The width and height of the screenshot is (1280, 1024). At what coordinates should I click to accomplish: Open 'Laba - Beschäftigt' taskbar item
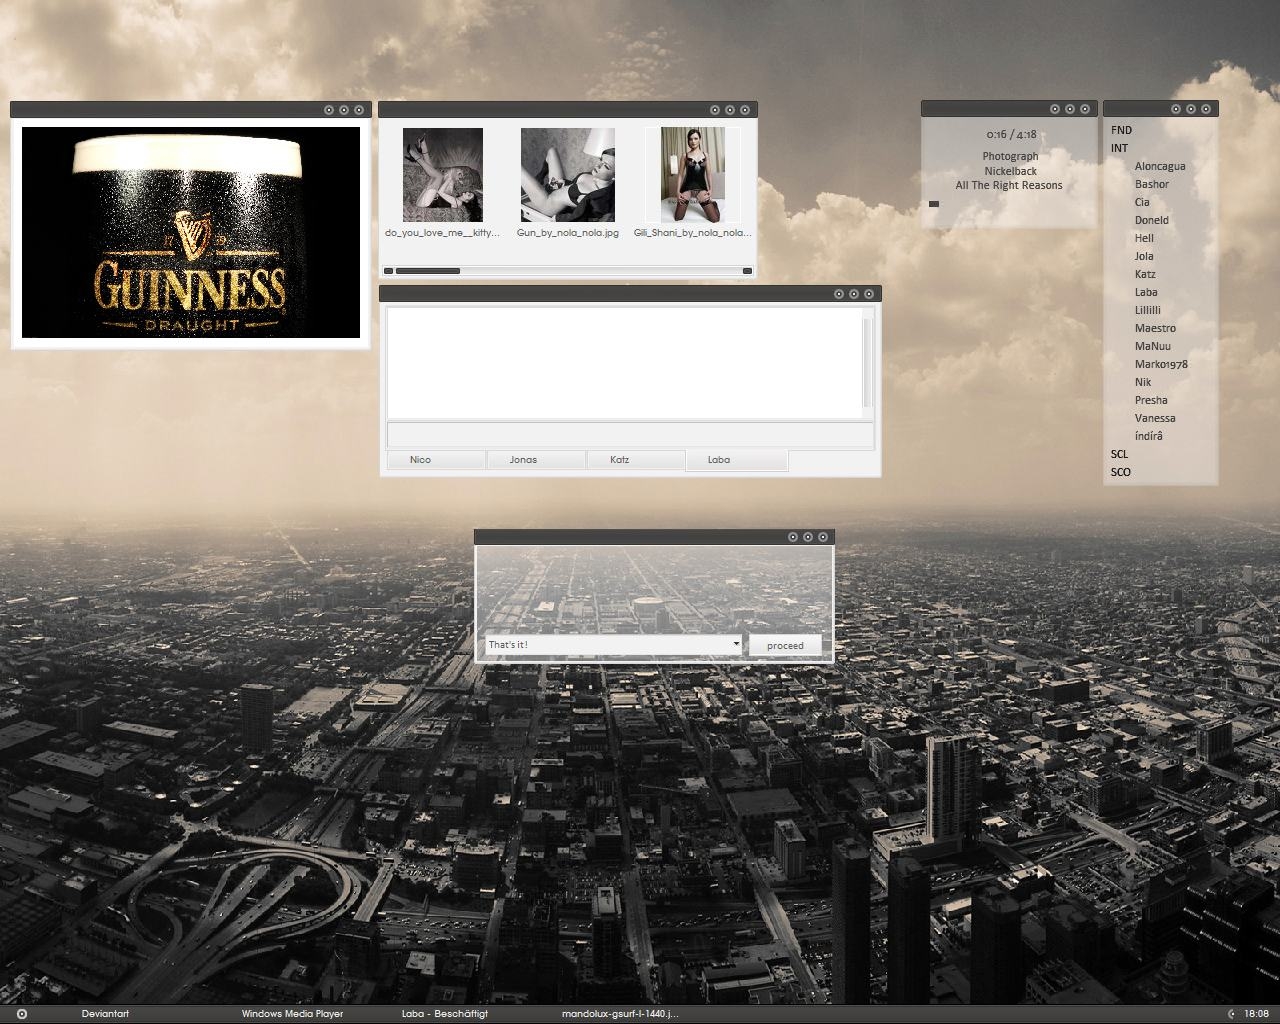tap(445, 1014)
